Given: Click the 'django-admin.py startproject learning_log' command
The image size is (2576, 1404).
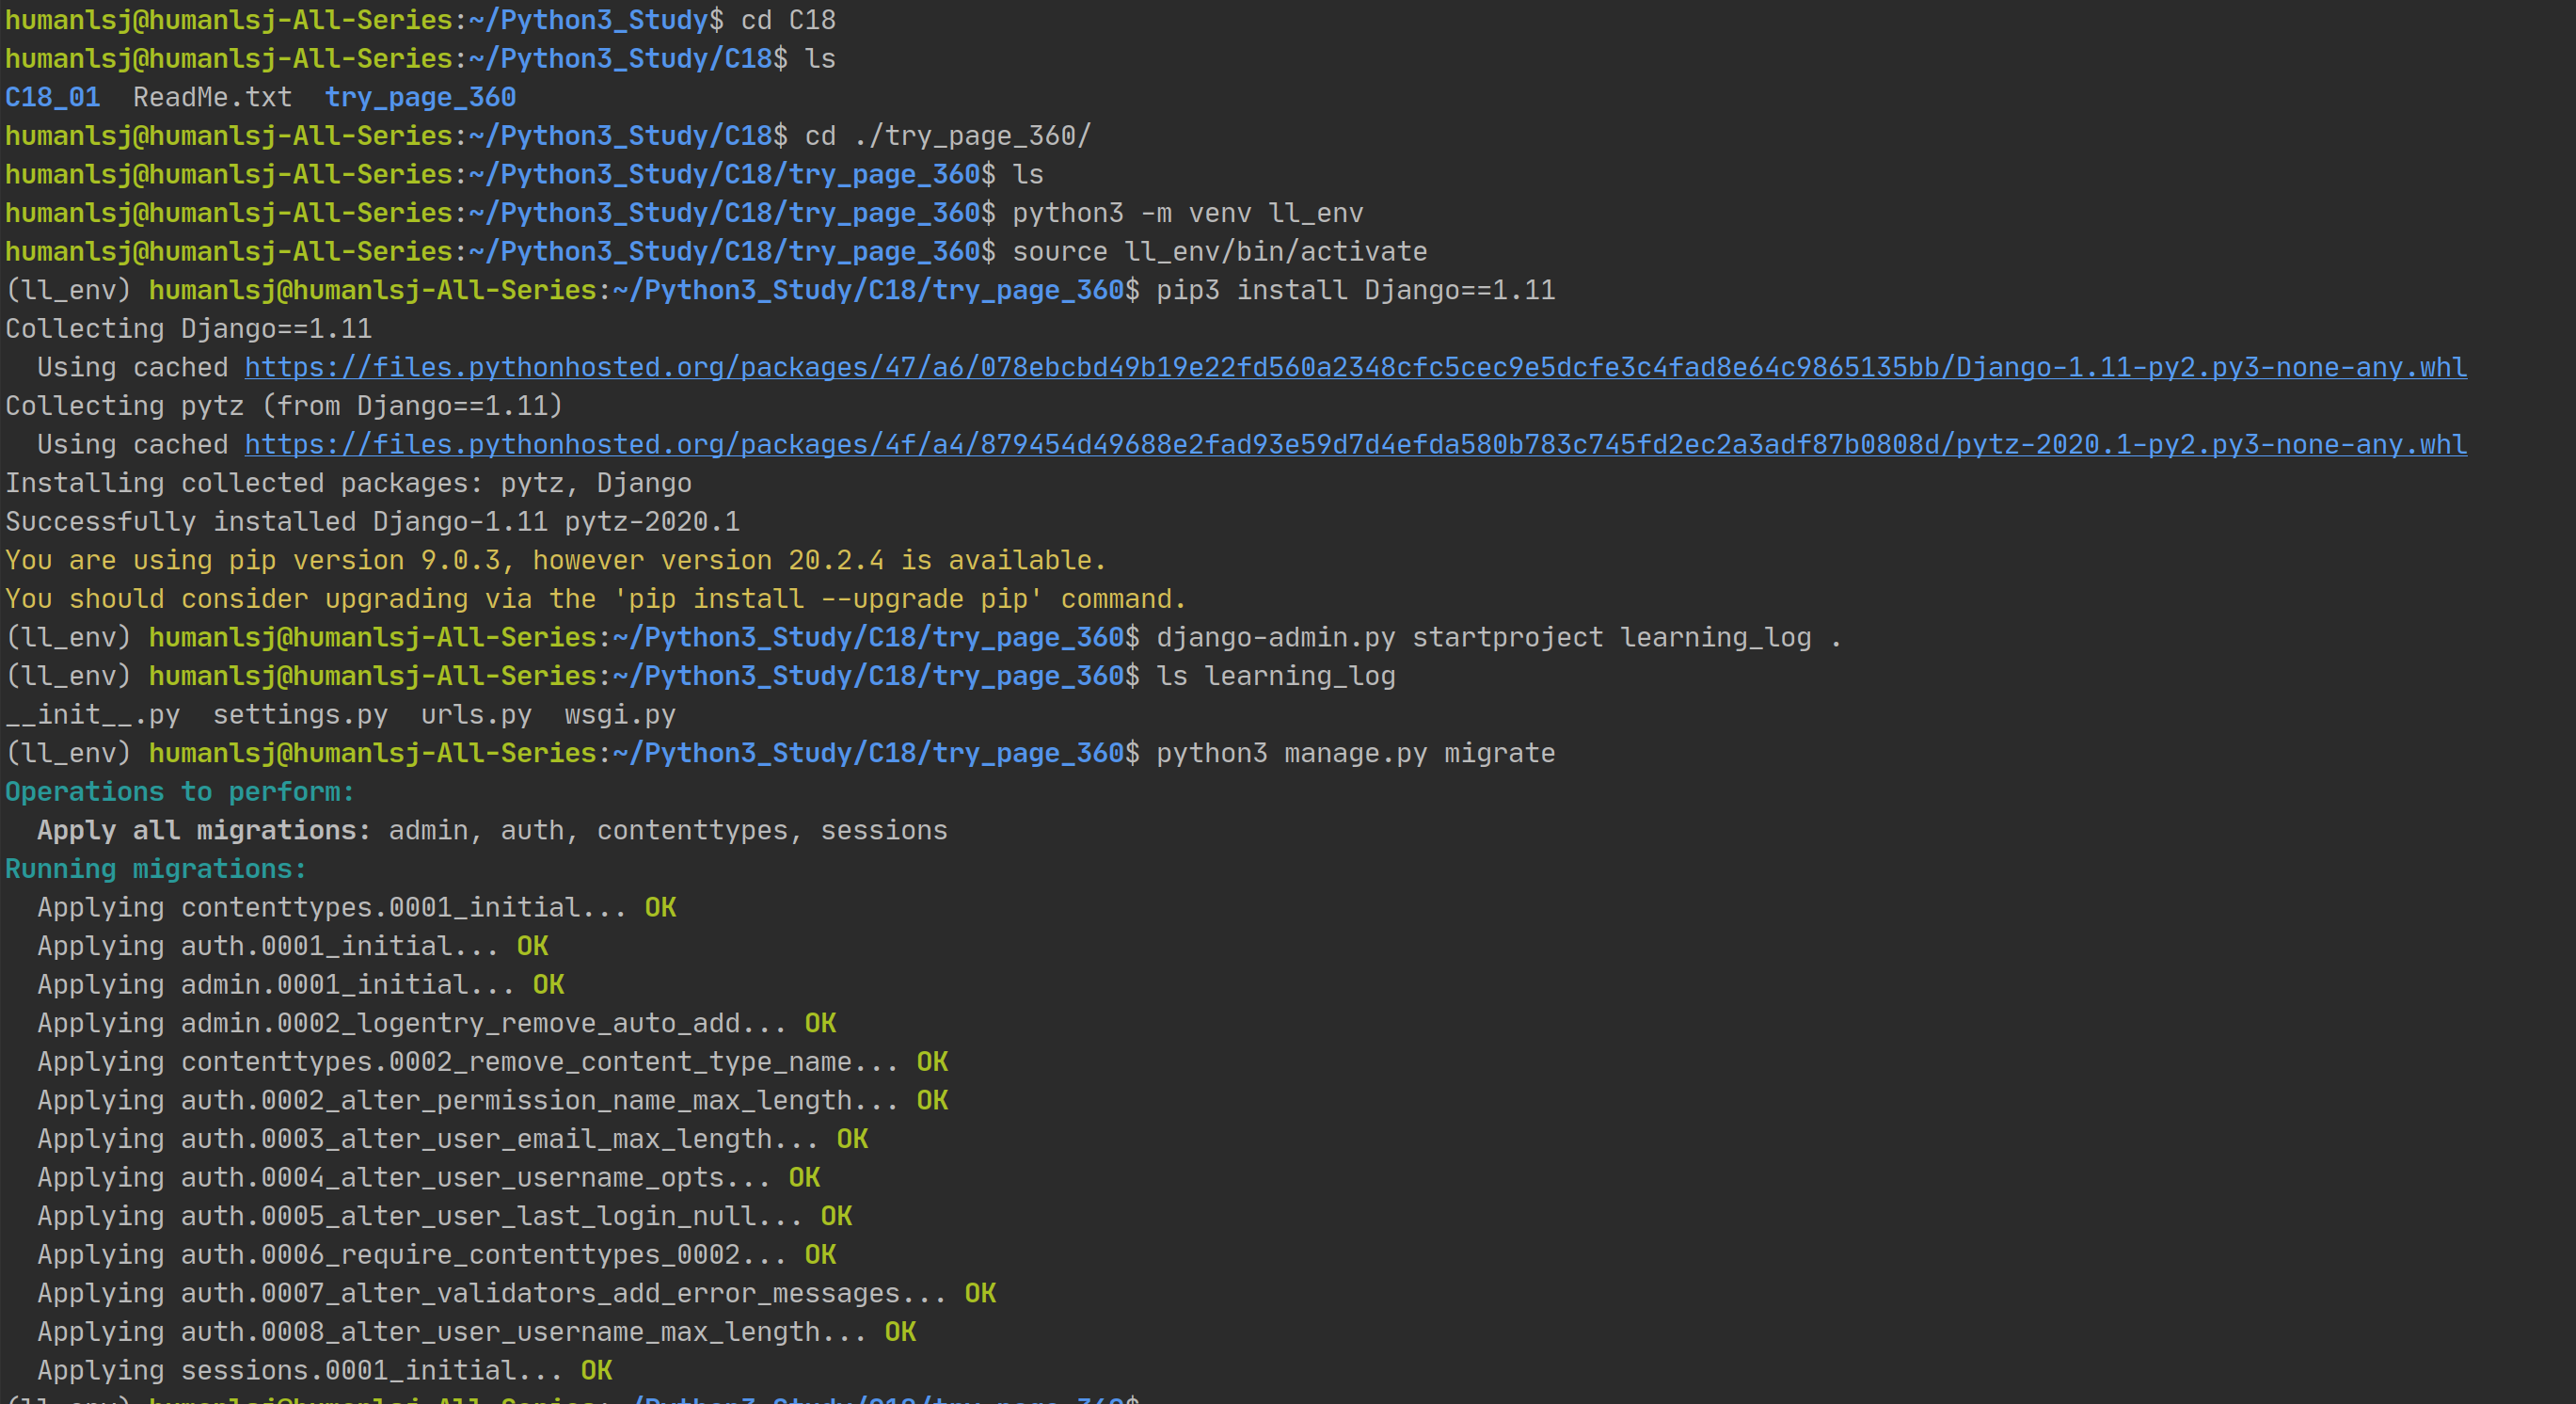Looking at the screenshot, I should point(1483,638).
